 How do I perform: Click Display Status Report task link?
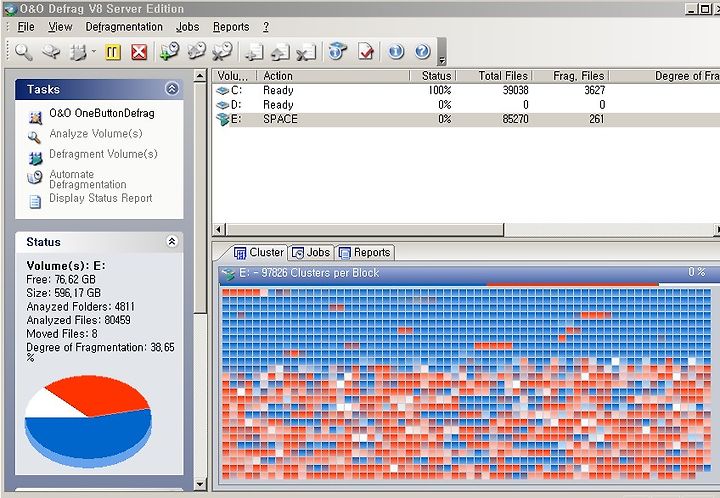101,198
